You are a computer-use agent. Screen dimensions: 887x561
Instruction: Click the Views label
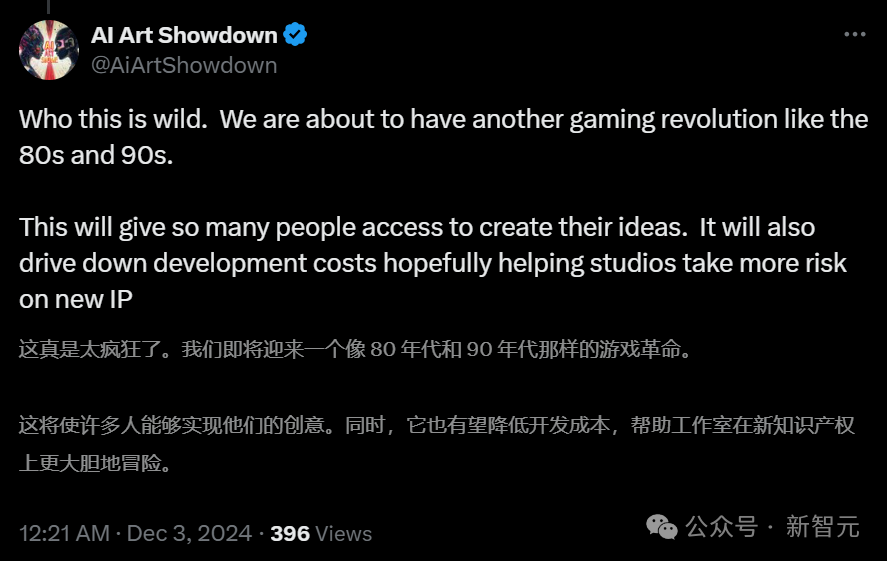[x=343, y=533]
